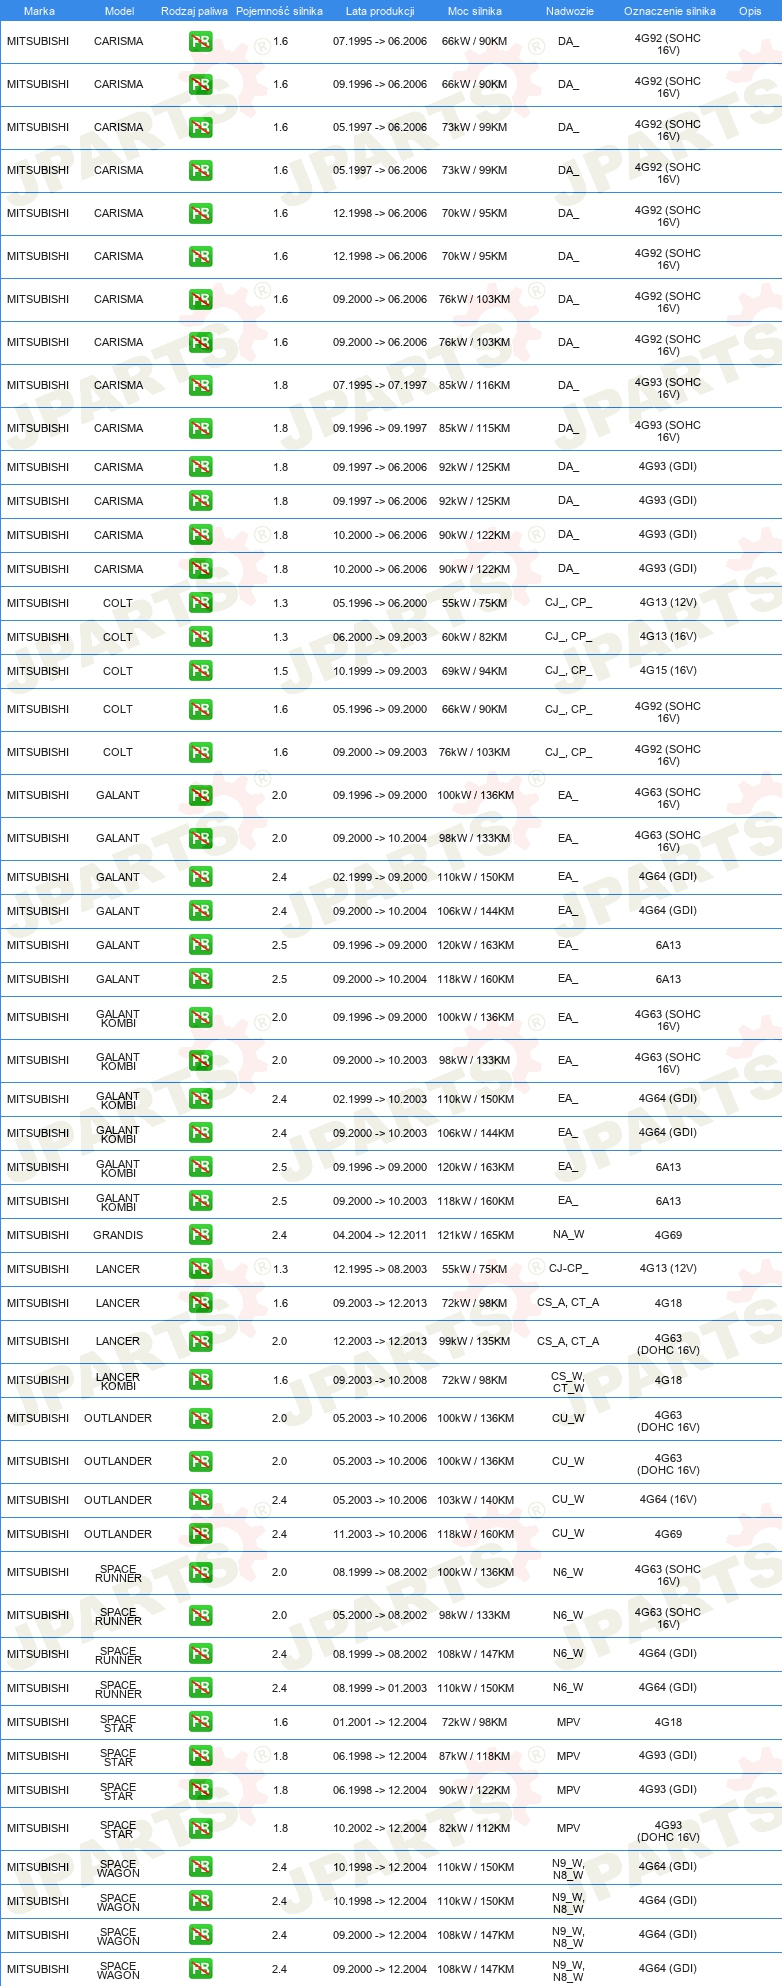Click the fuel icon in the CARISMA 85kW / 115KM row
The width and height of the screenshot is (782, 1986).
200,428
